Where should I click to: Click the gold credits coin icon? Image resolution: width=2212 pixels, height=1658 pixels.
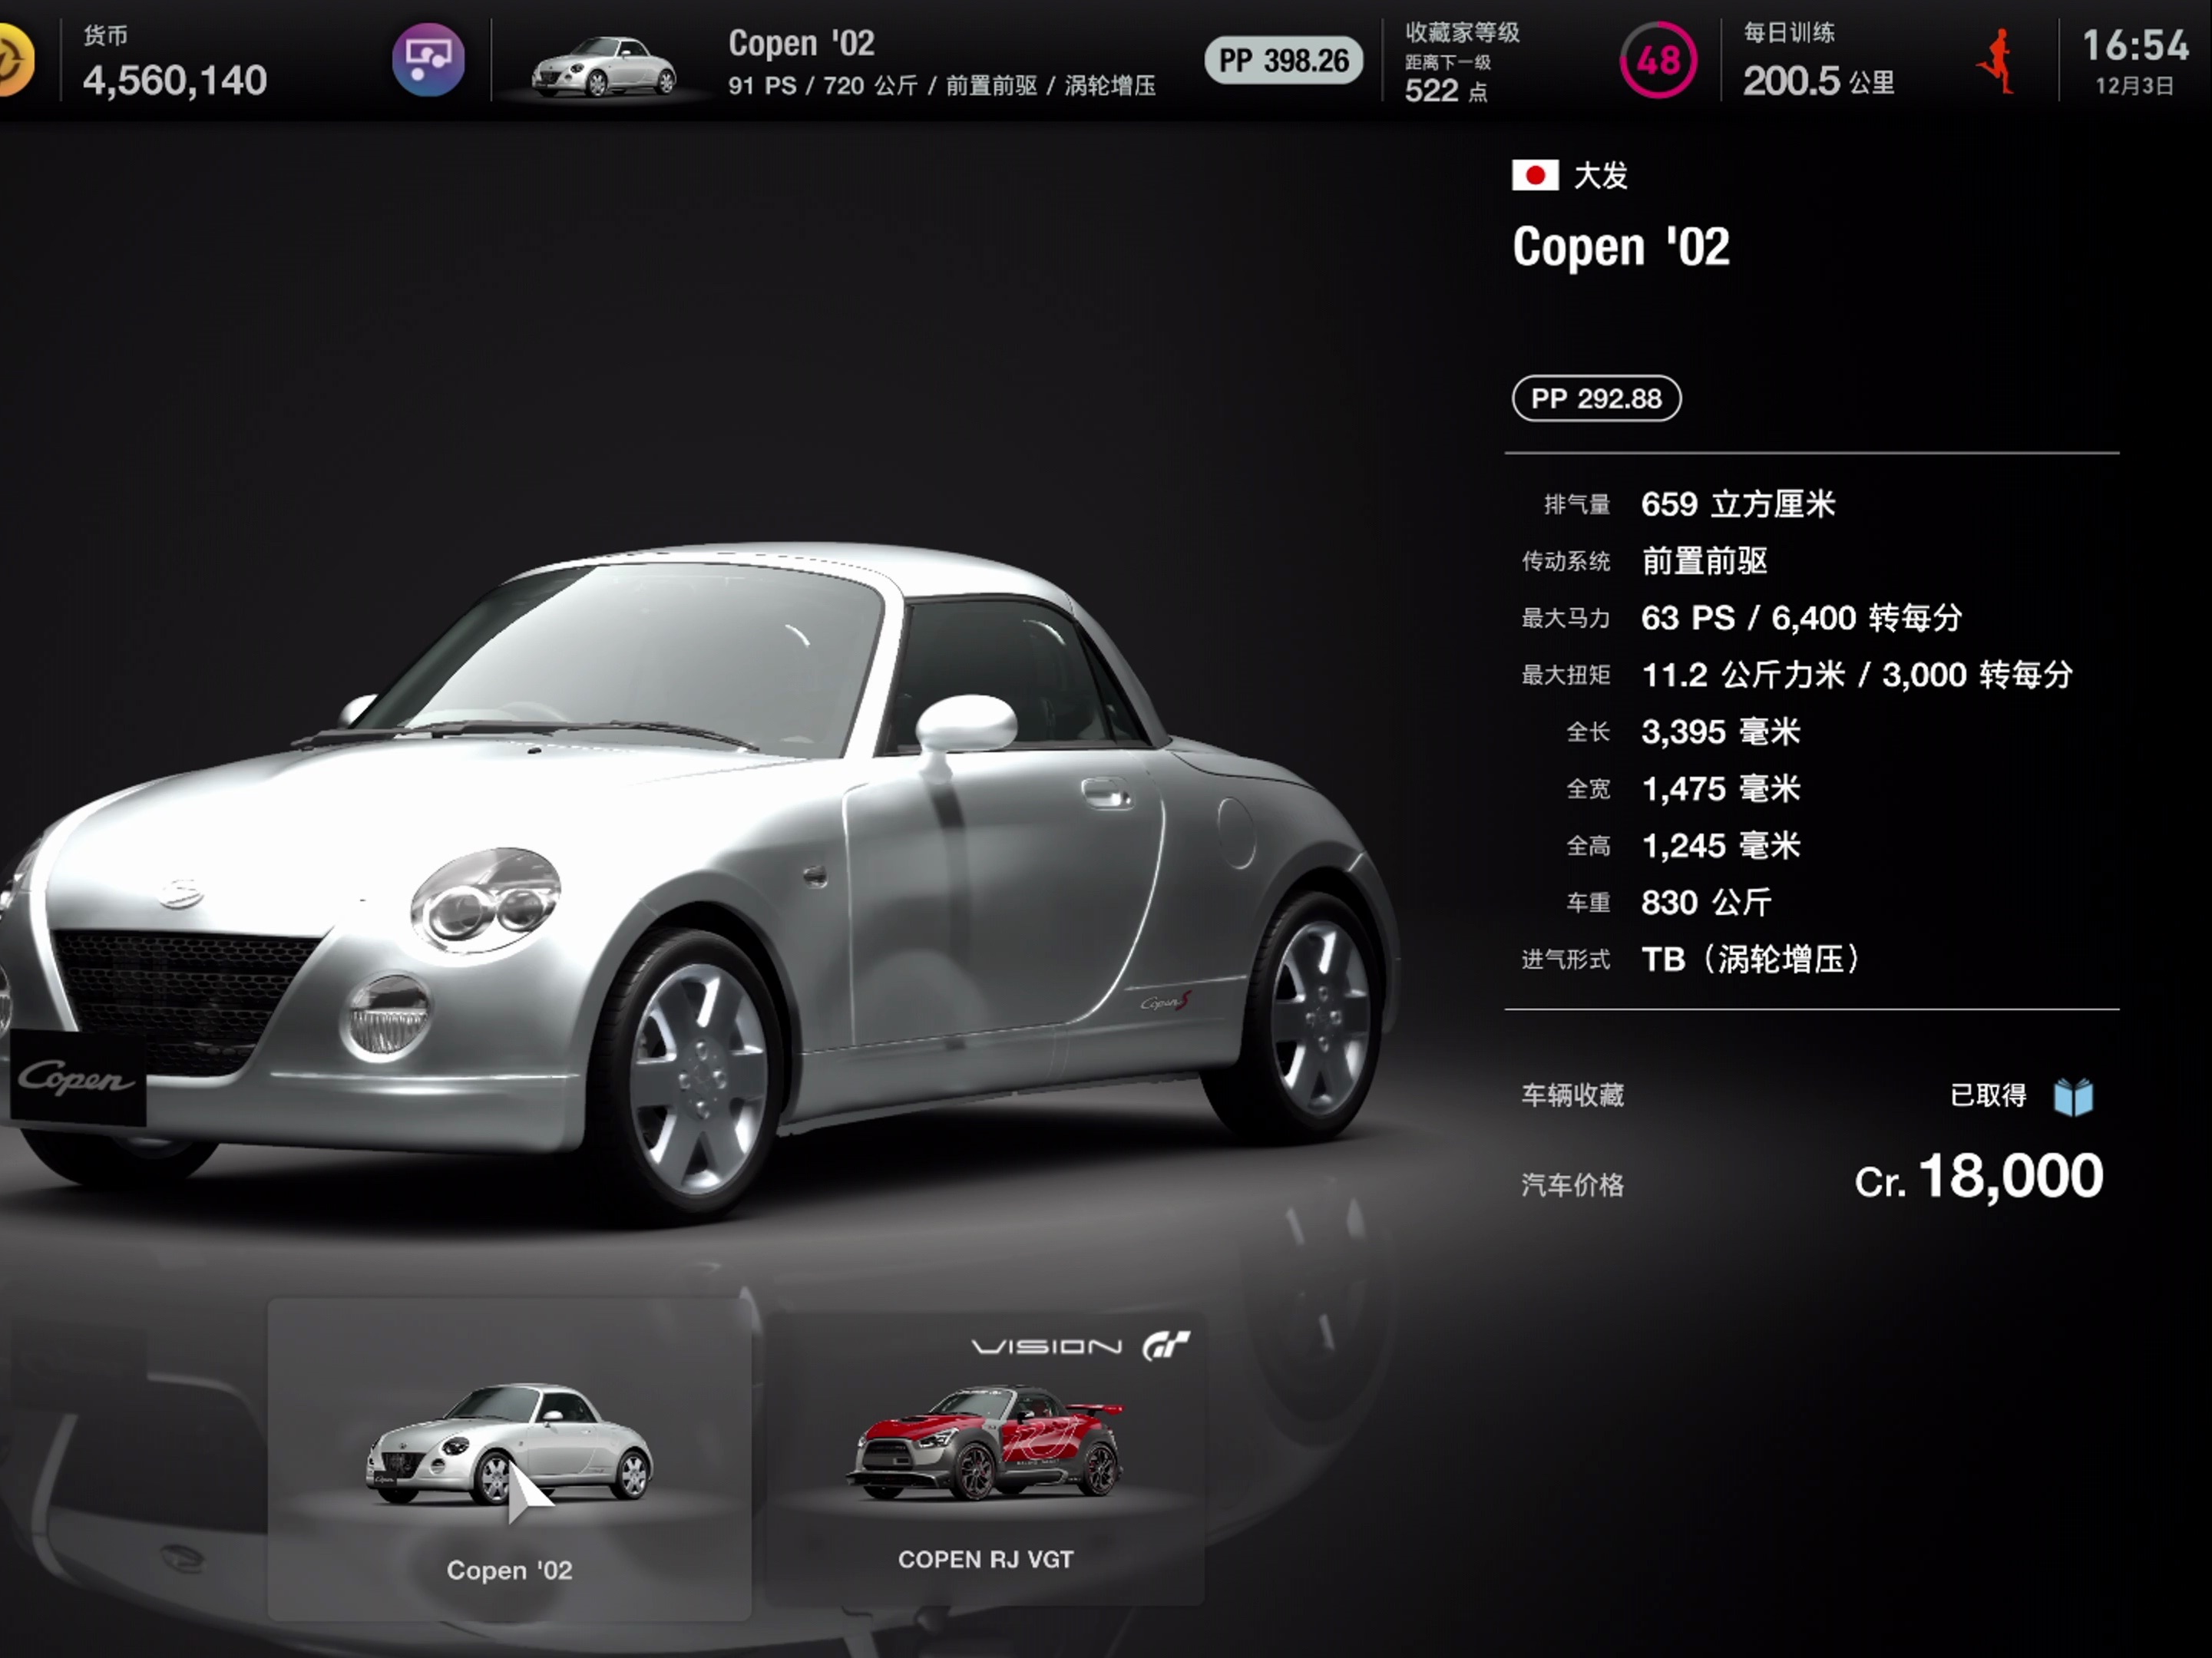tap(14, 61)
